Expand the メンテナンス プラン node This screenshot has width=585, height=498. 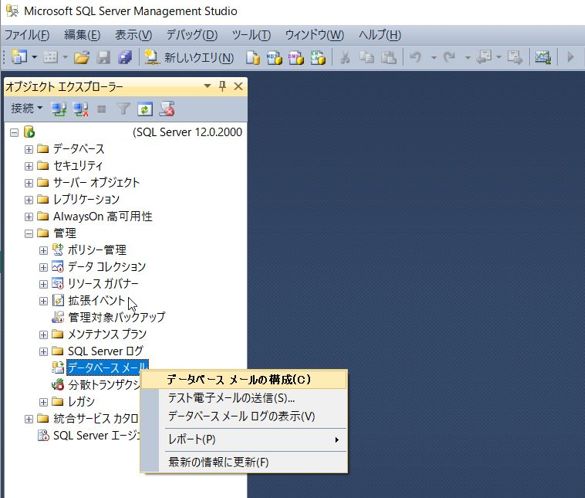tap(43, 334)
